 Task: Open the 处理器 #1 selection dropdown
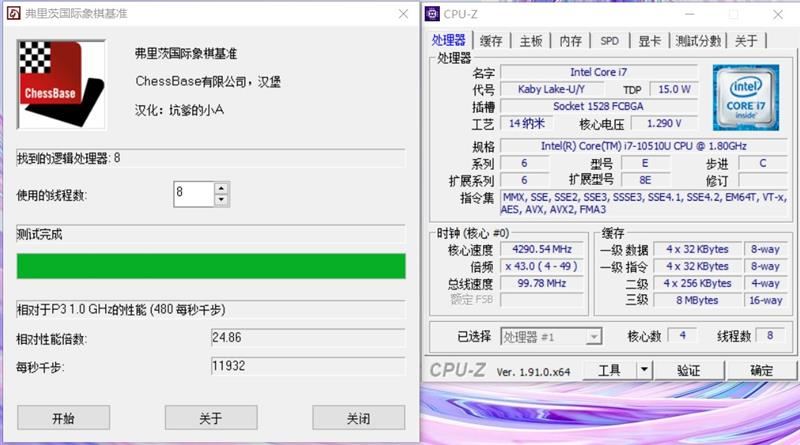point(551,337)
